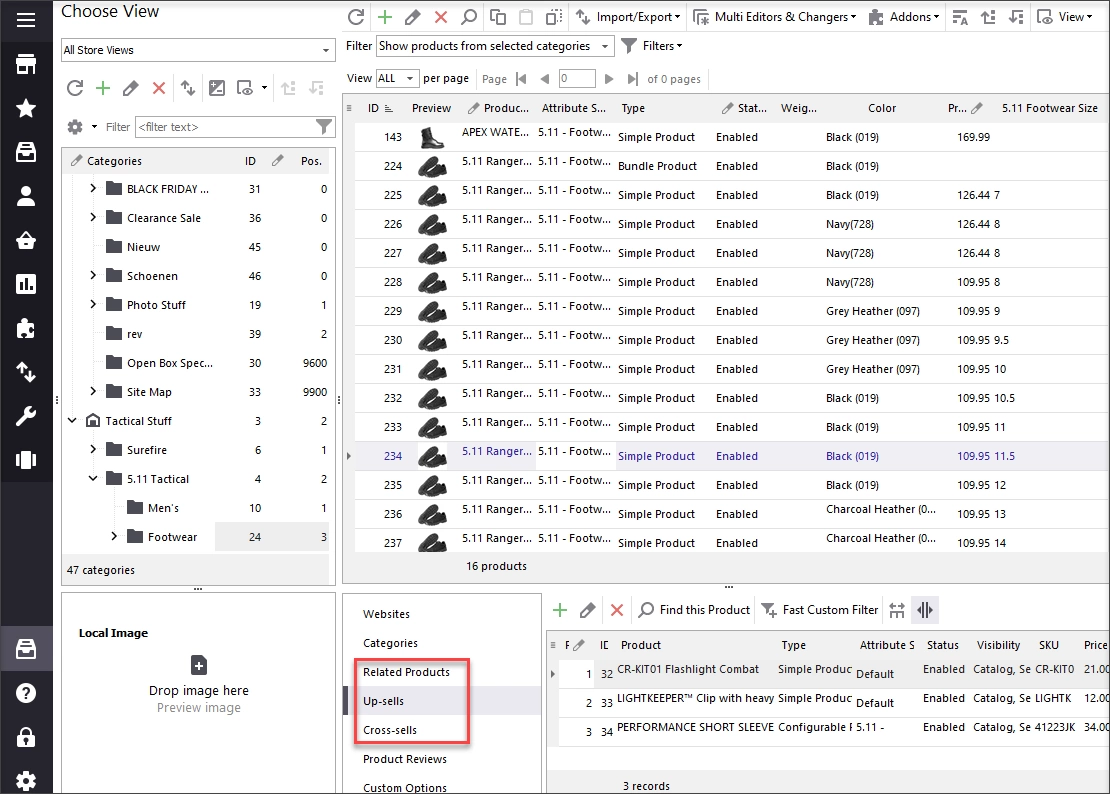Viewport: 1110px width, 794px height.
Task: Open the customers person icon in sidebar
Action: click(26, 196)
